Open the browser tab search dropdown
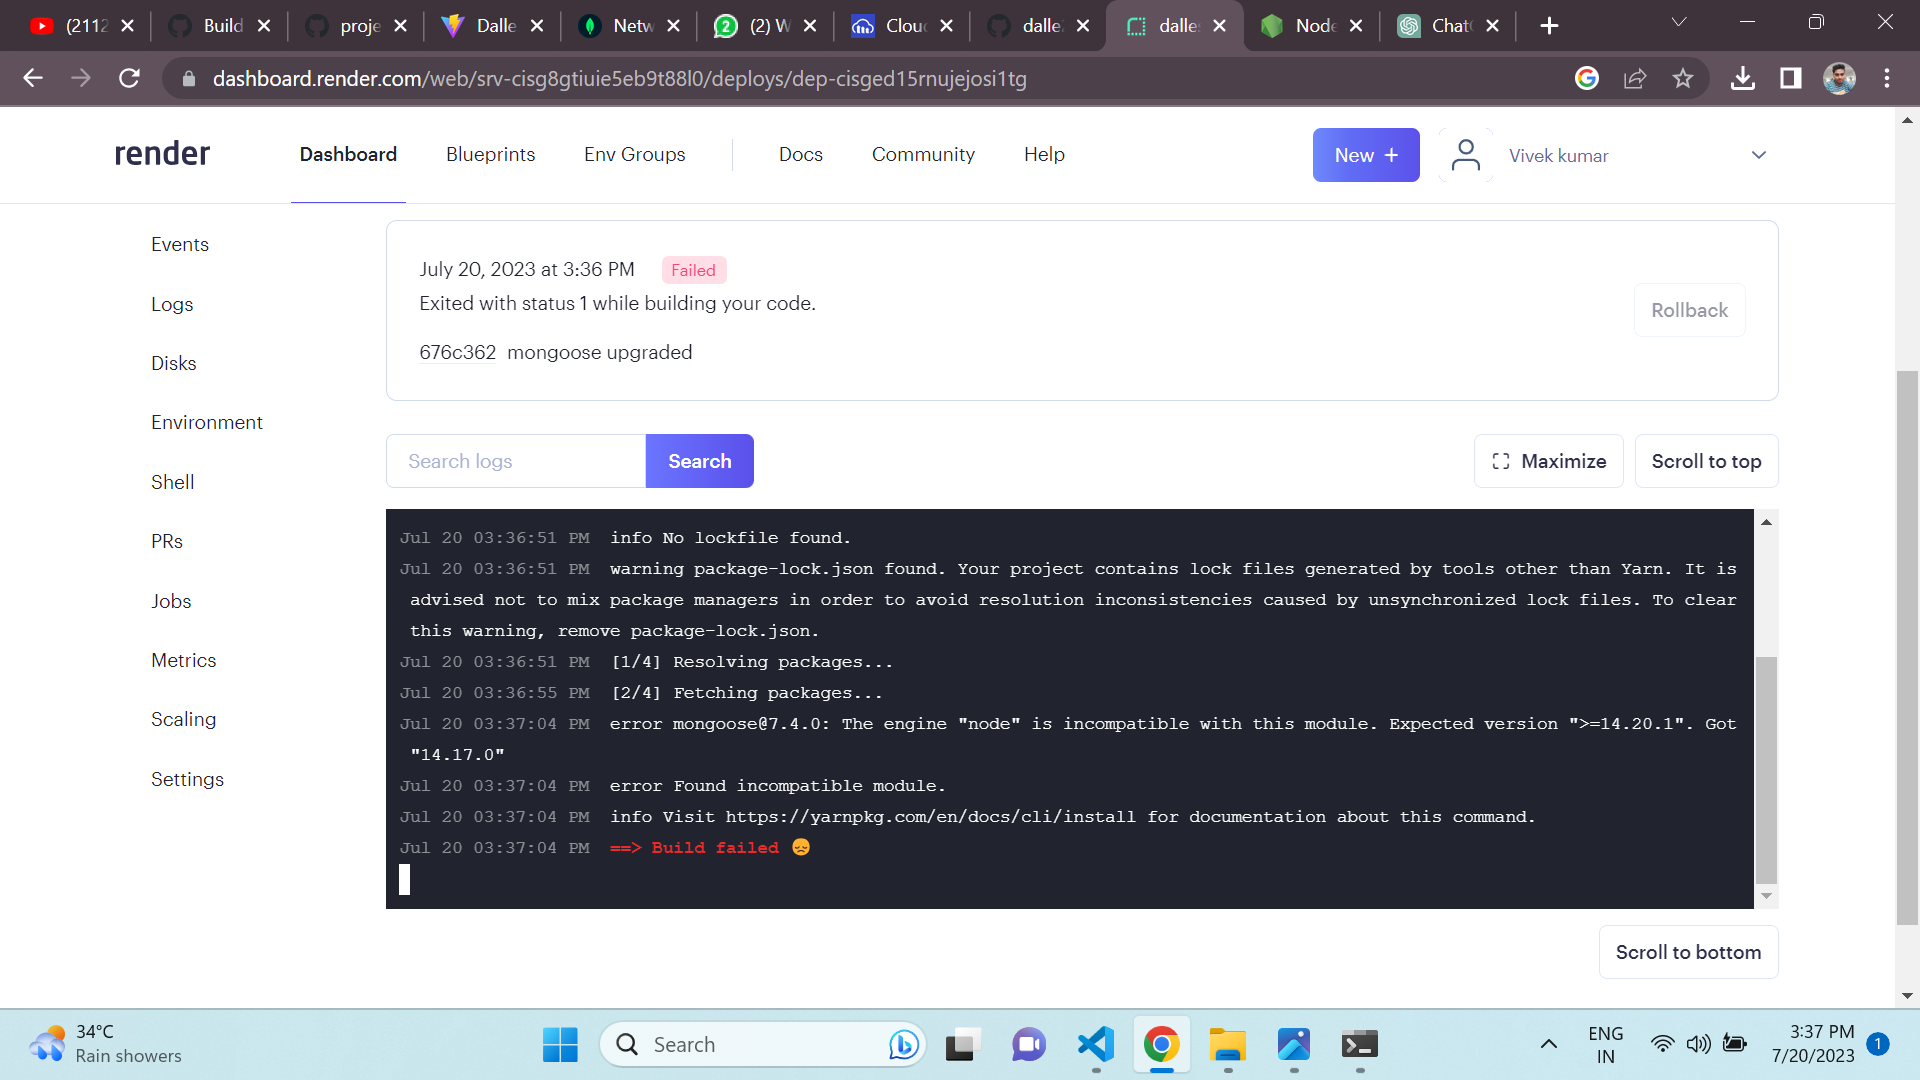 click(x=1679, y=21)
